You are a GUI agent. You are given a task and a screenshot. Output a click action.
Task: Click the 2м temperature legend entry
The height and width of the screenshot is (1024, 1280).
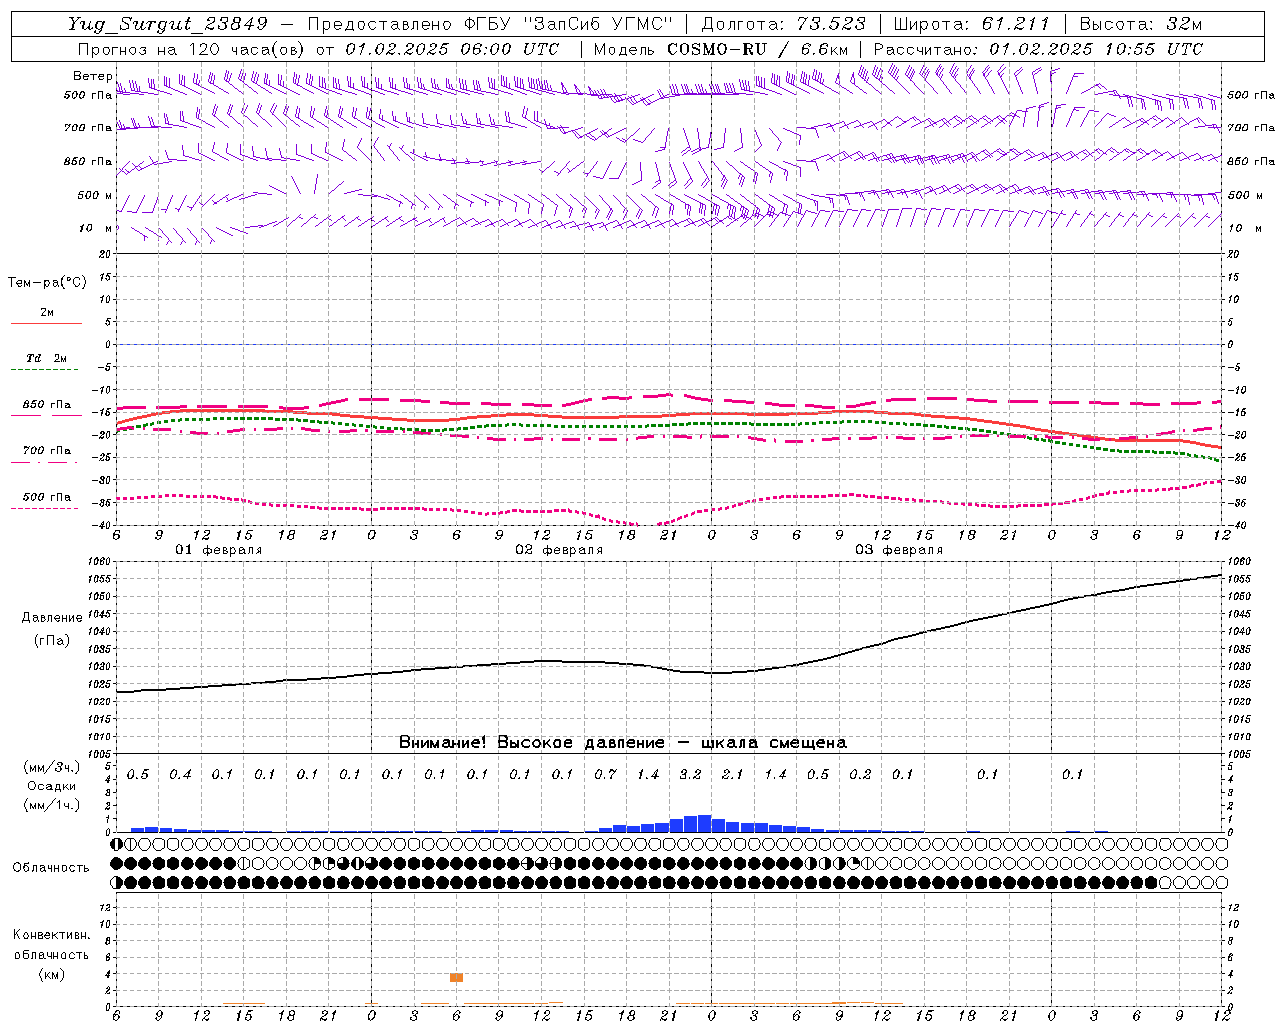tap(47, 313)
